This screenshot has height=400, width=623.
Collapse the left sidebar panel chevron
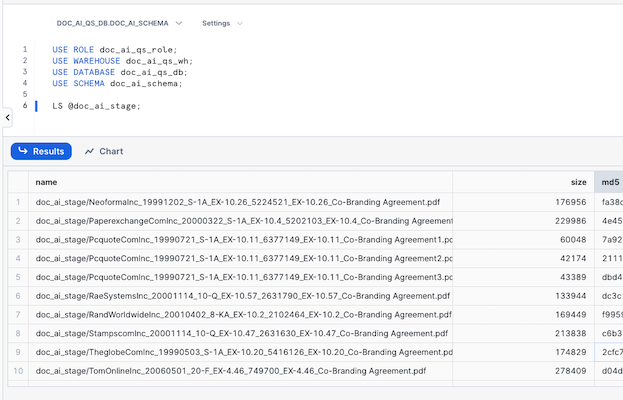click(6, 118)
